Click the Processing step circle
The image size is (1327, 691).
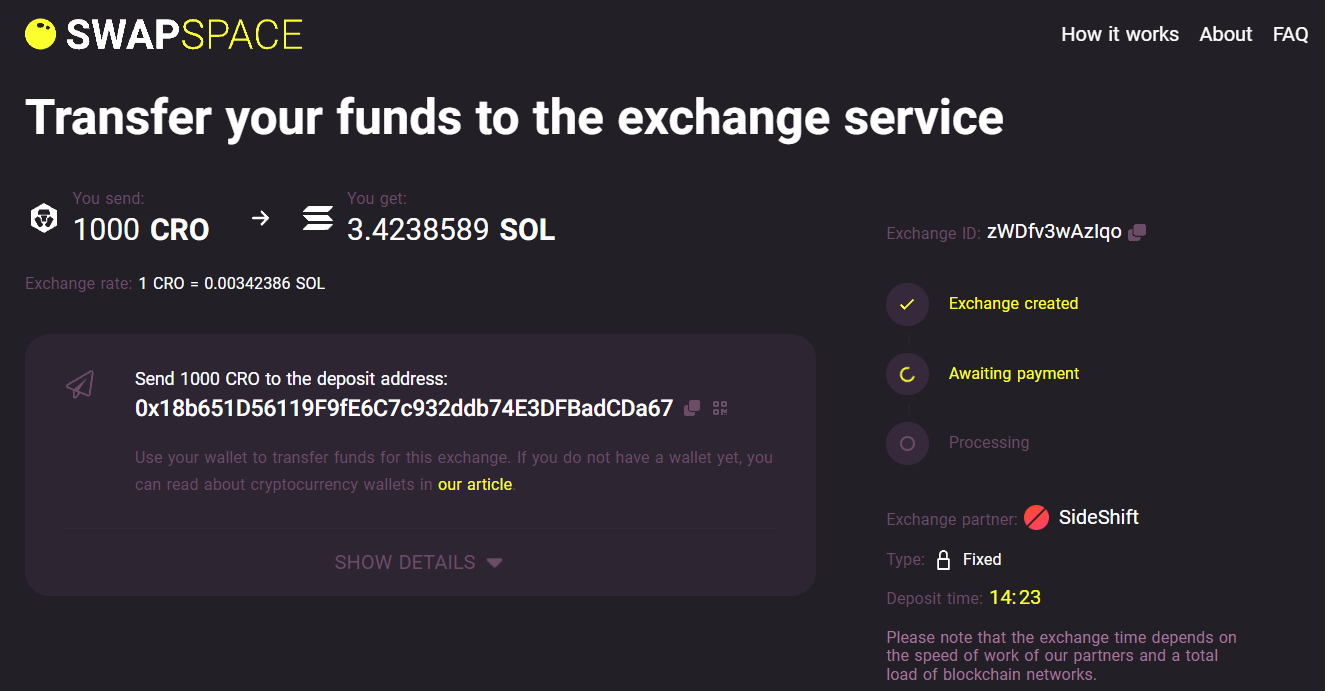coord(907,443)
